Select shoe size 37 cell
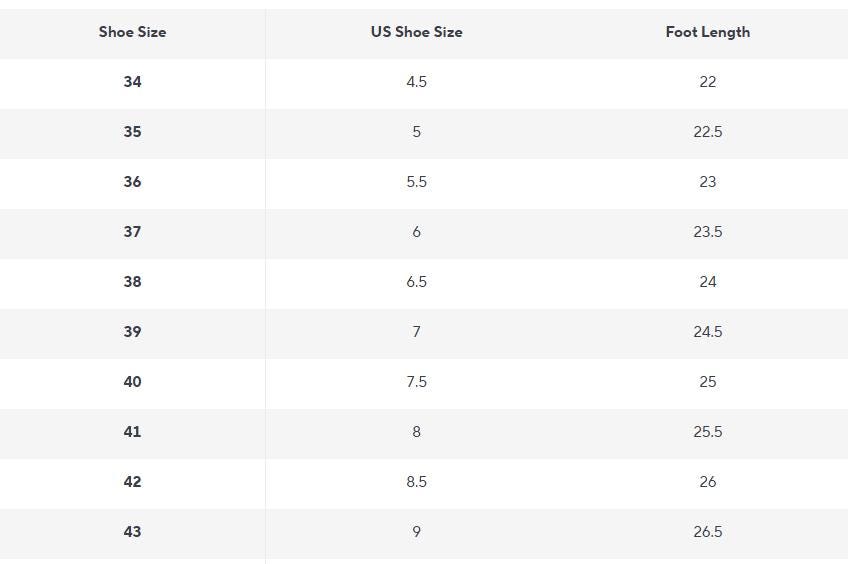 (132, 232)
